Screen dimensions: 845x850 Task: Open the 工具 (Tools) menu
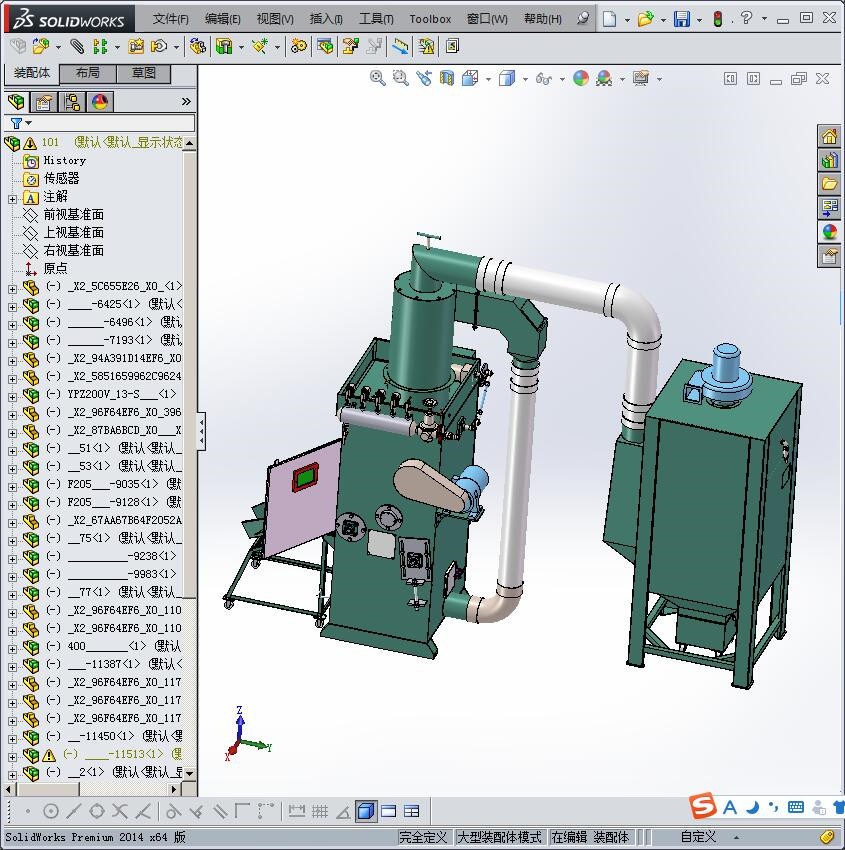pyautogui.click(x=376, y=19)
